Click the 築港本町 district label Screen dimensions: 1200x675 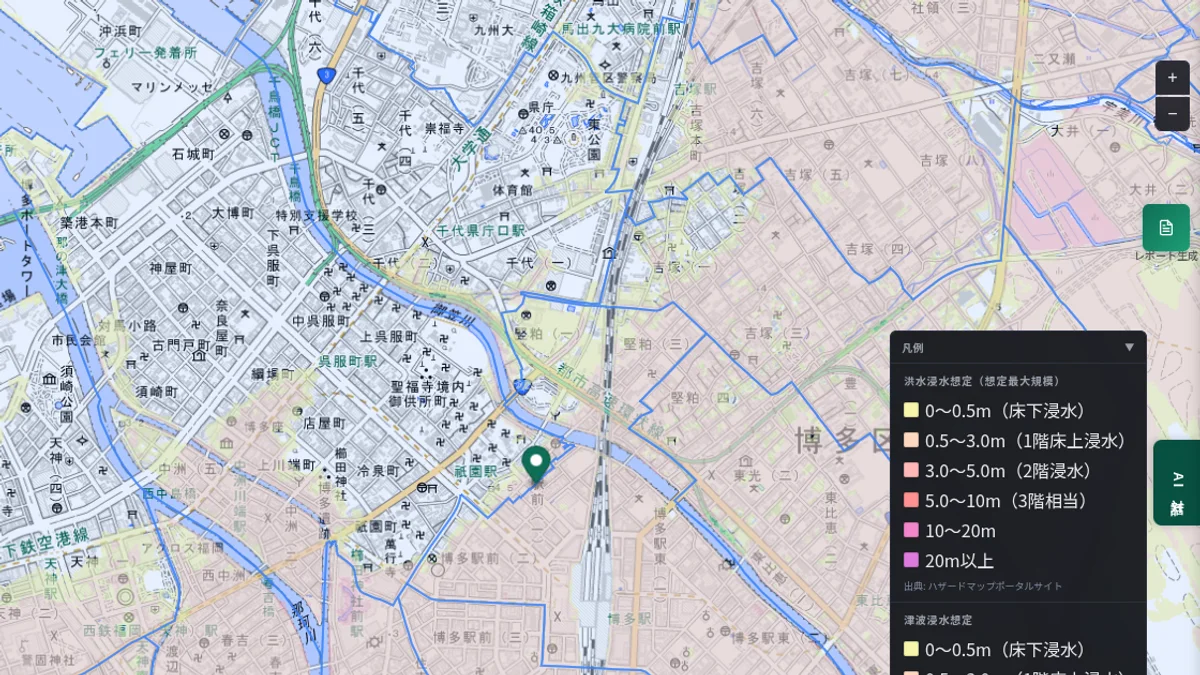[x=89, y=222]
